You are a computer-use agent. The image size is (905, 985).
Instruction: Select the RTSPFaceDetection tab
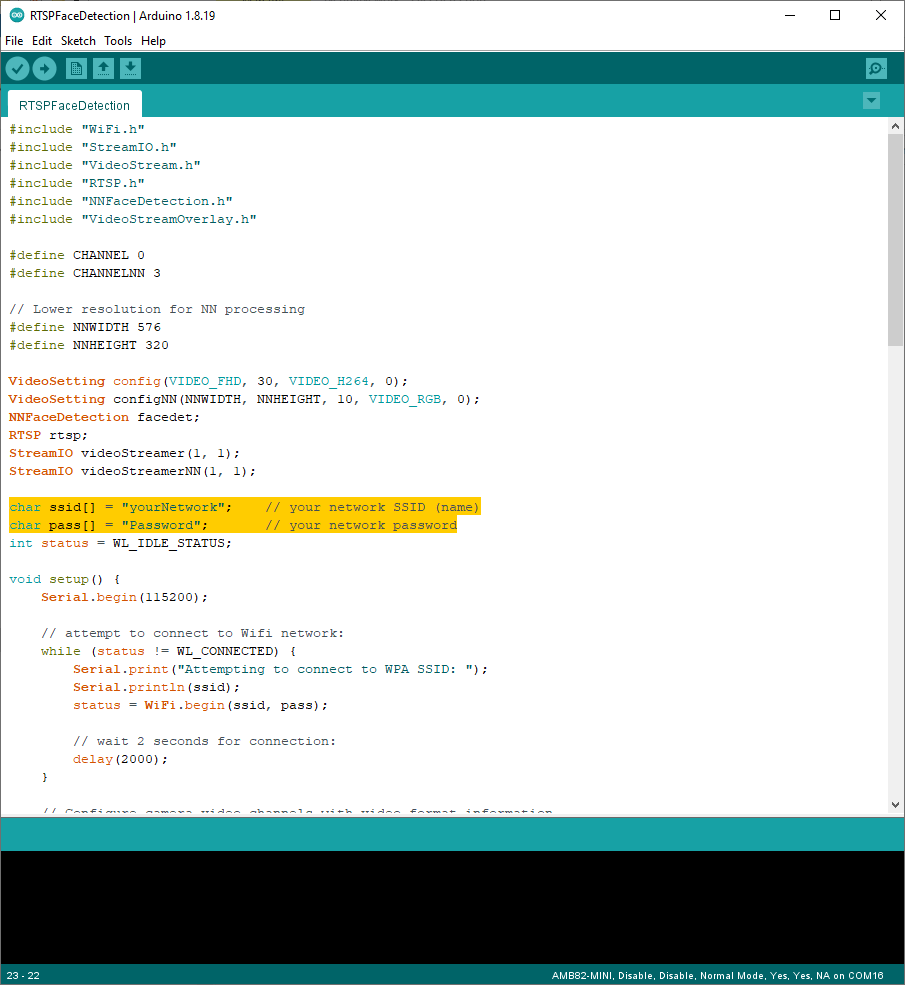(74, 105)
